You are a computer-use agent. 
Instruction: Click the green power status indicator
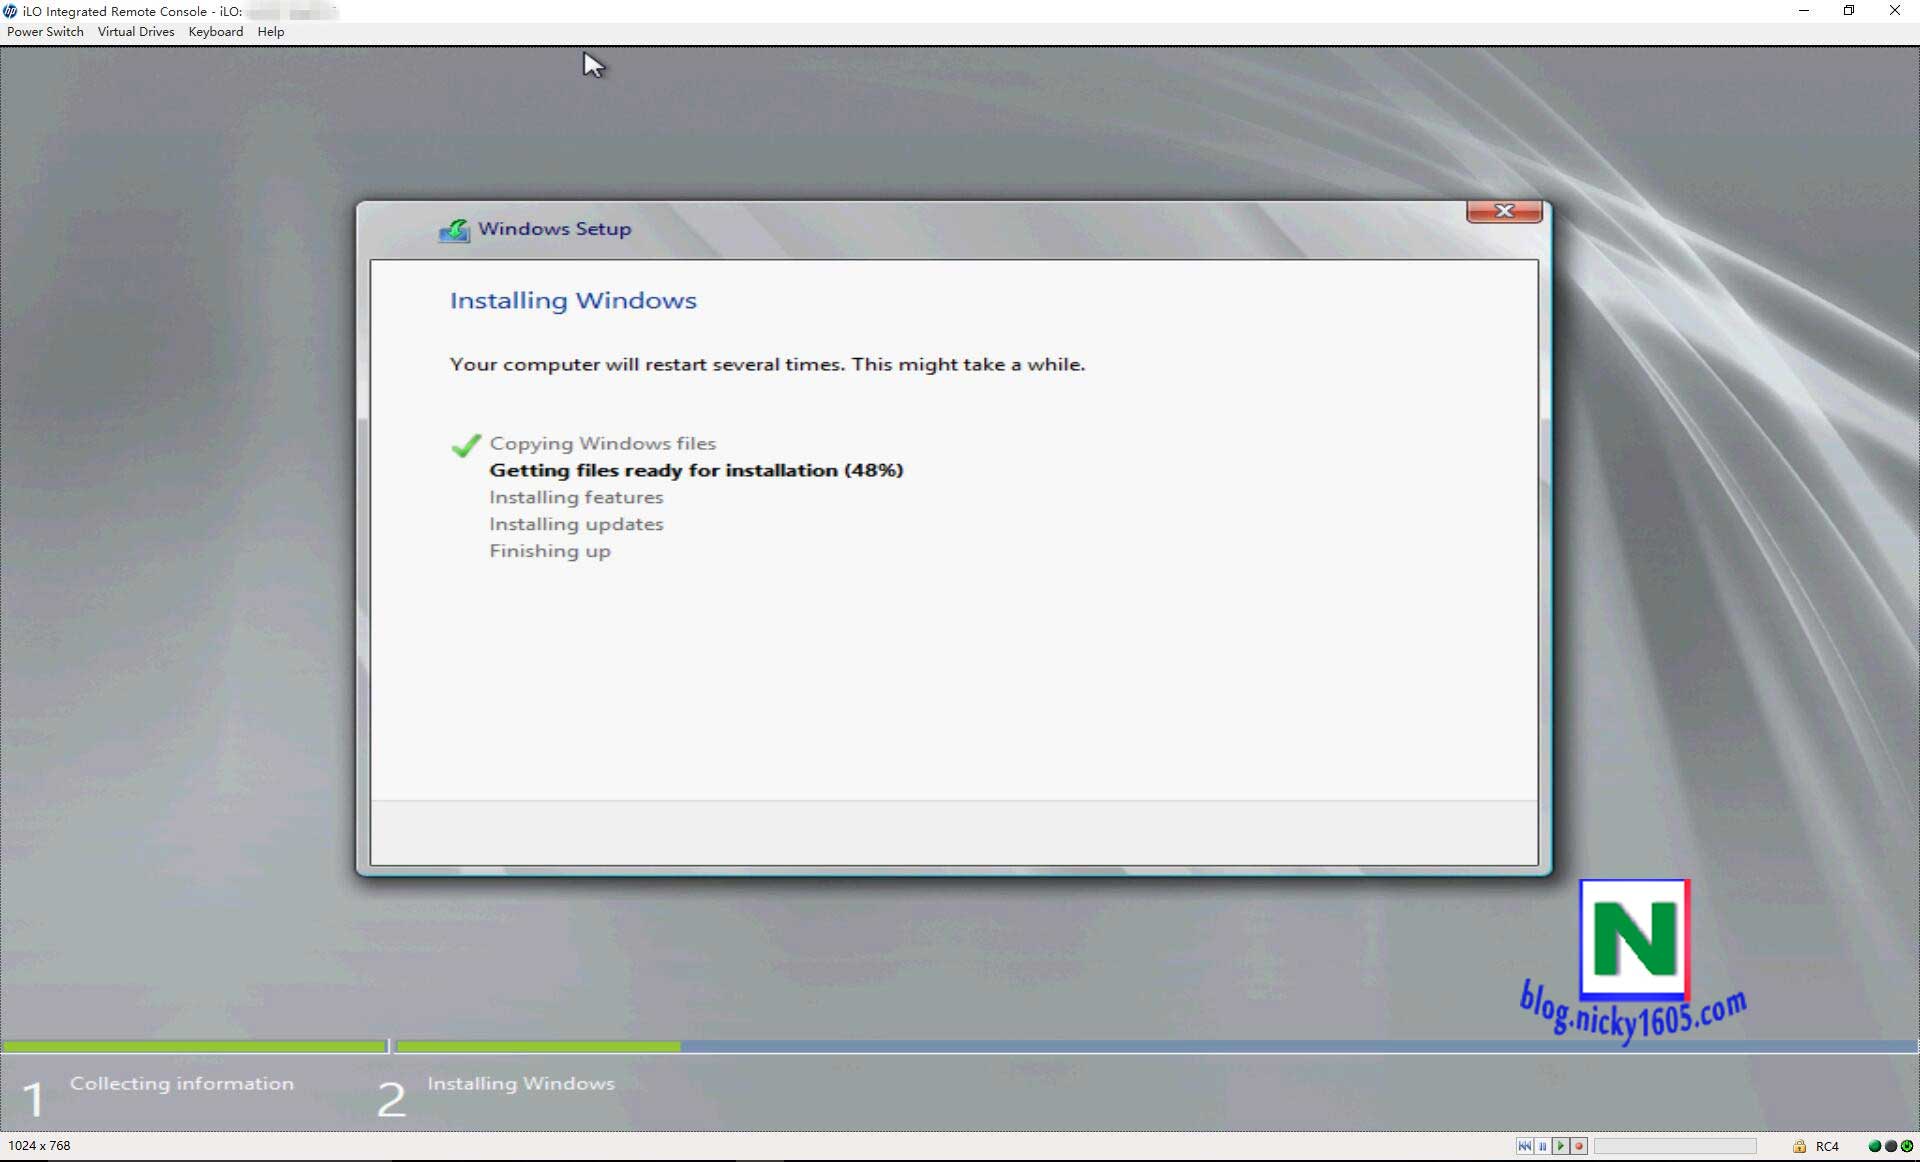click(x=1907, y=1146)
